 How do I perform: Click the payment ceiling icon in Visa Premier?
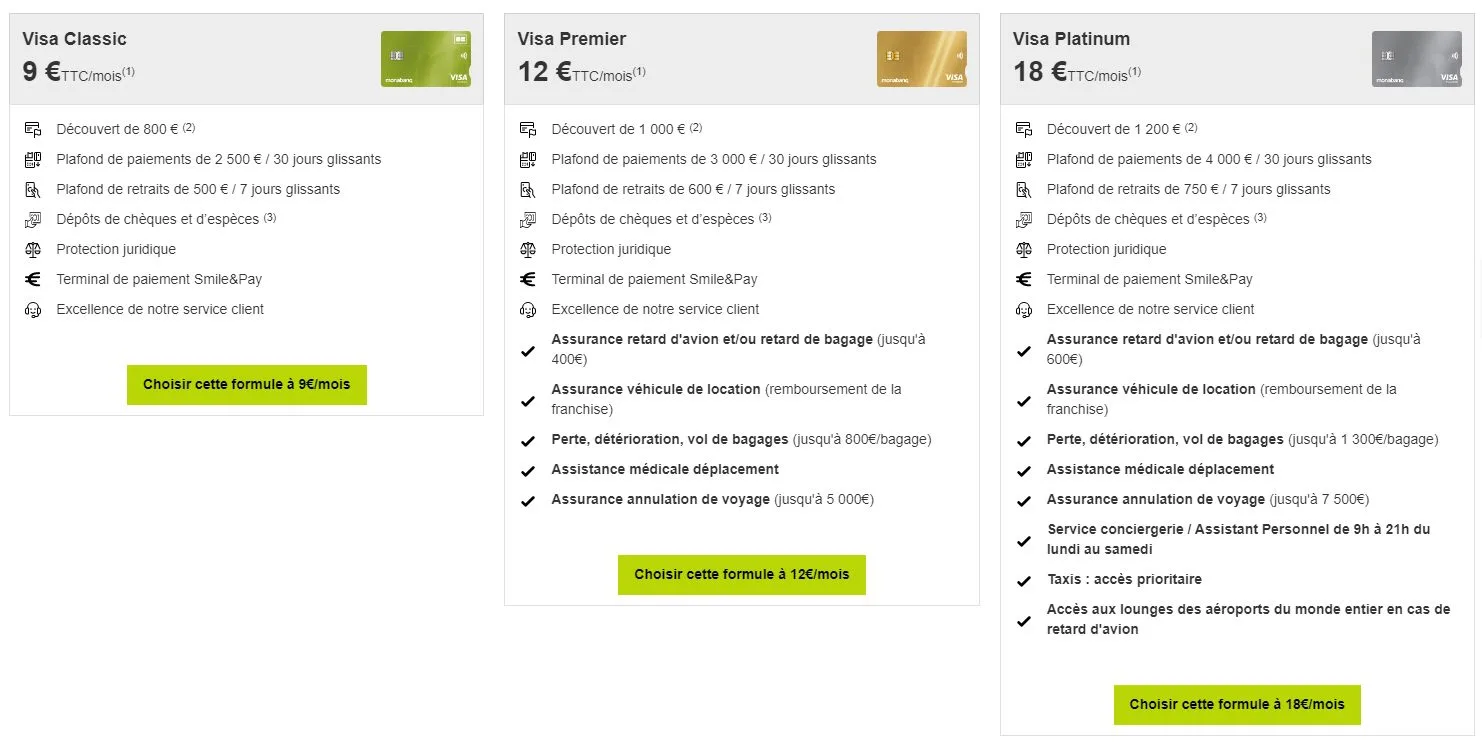point(528,159)
